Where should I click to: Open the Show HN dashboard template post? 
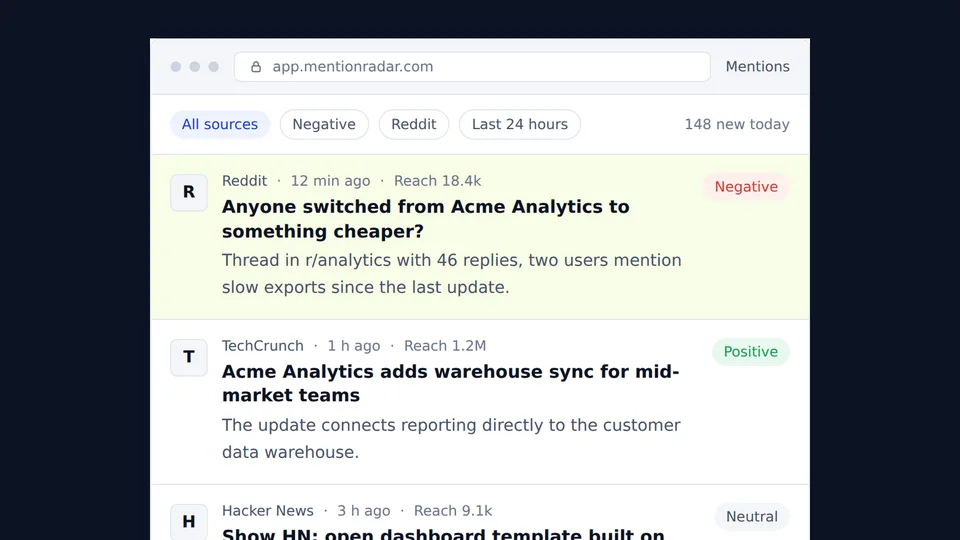pyautogui.click(x=443, y=533)
